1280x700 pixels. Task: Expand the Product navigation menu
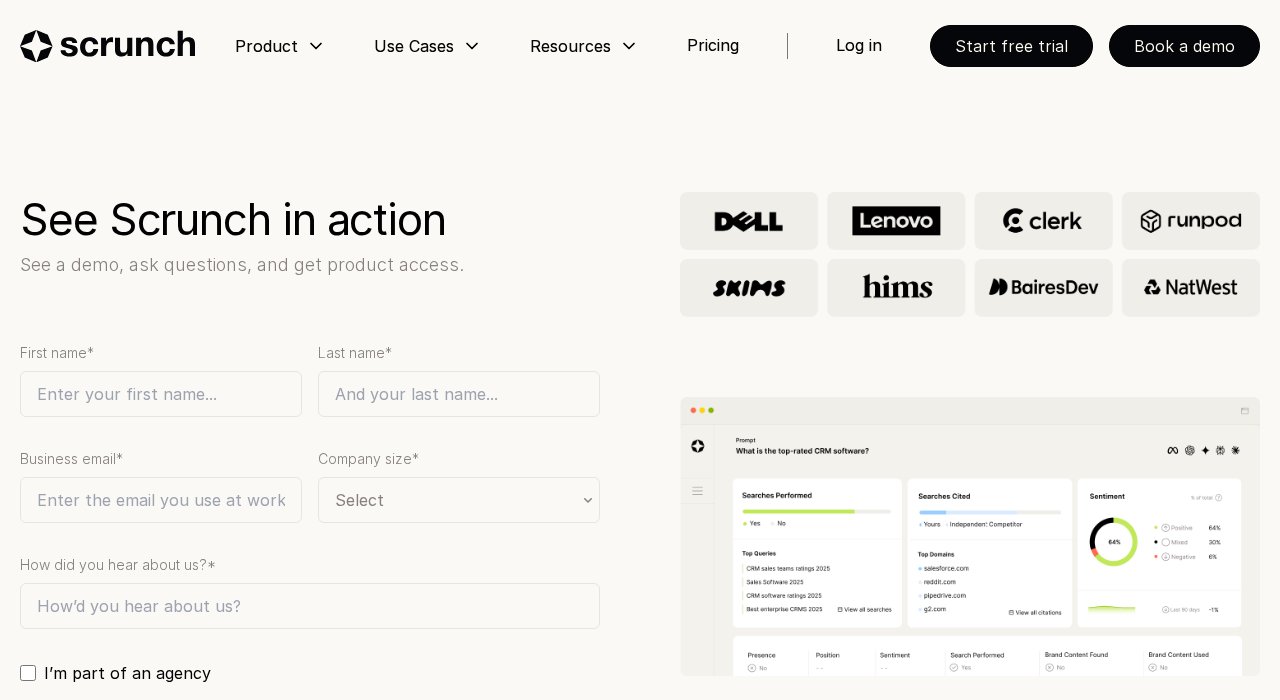point(278,44)
